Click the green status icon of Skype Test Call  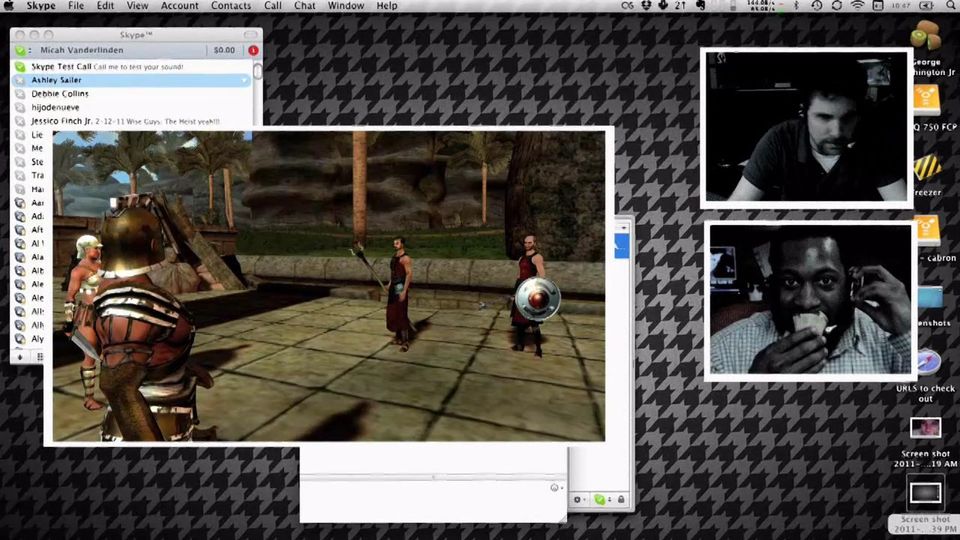point(20,66)
